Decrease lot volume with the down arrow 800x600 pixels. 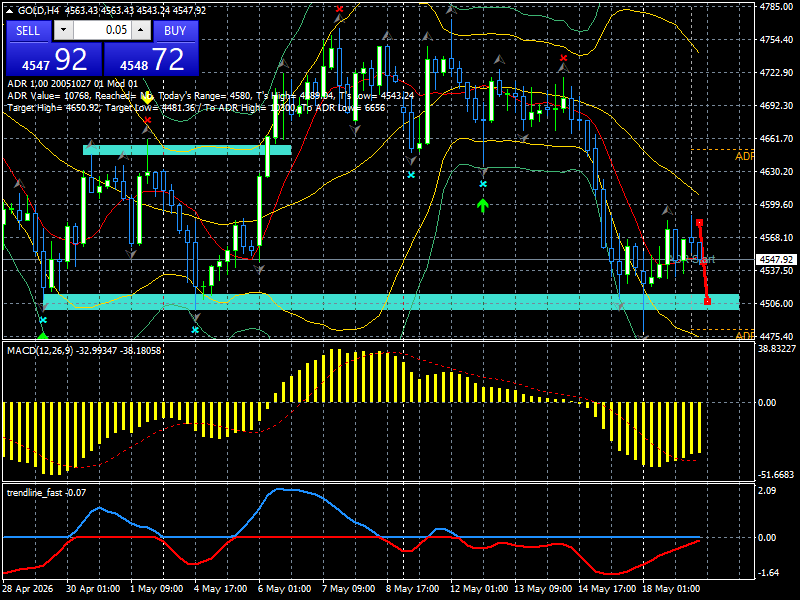tap(63, 30)
